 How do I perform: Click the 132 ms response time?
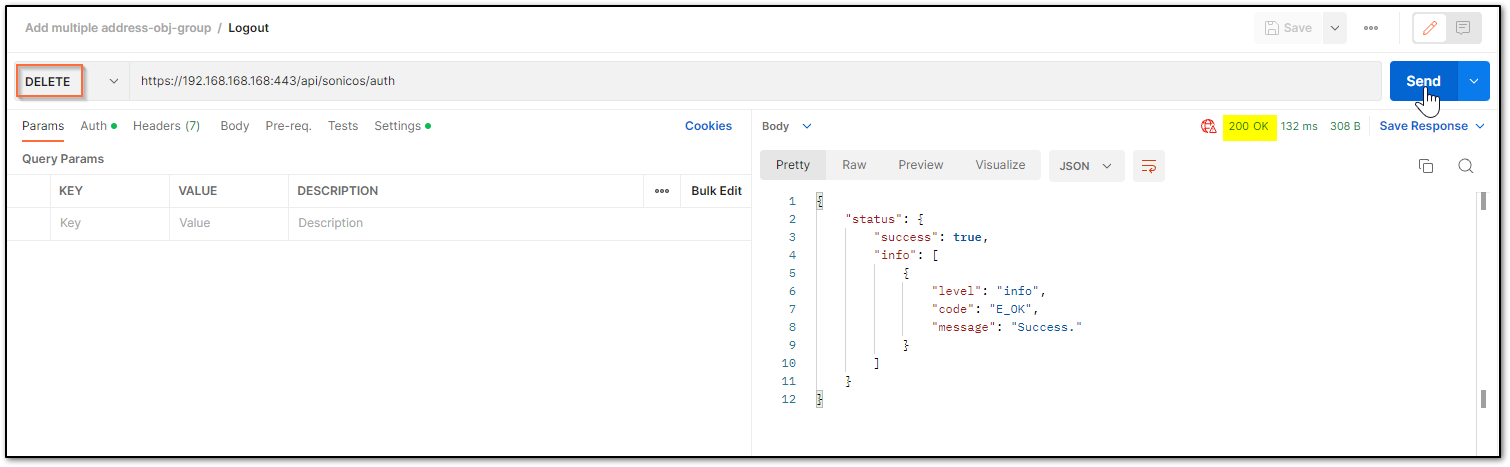point(1300,126)
